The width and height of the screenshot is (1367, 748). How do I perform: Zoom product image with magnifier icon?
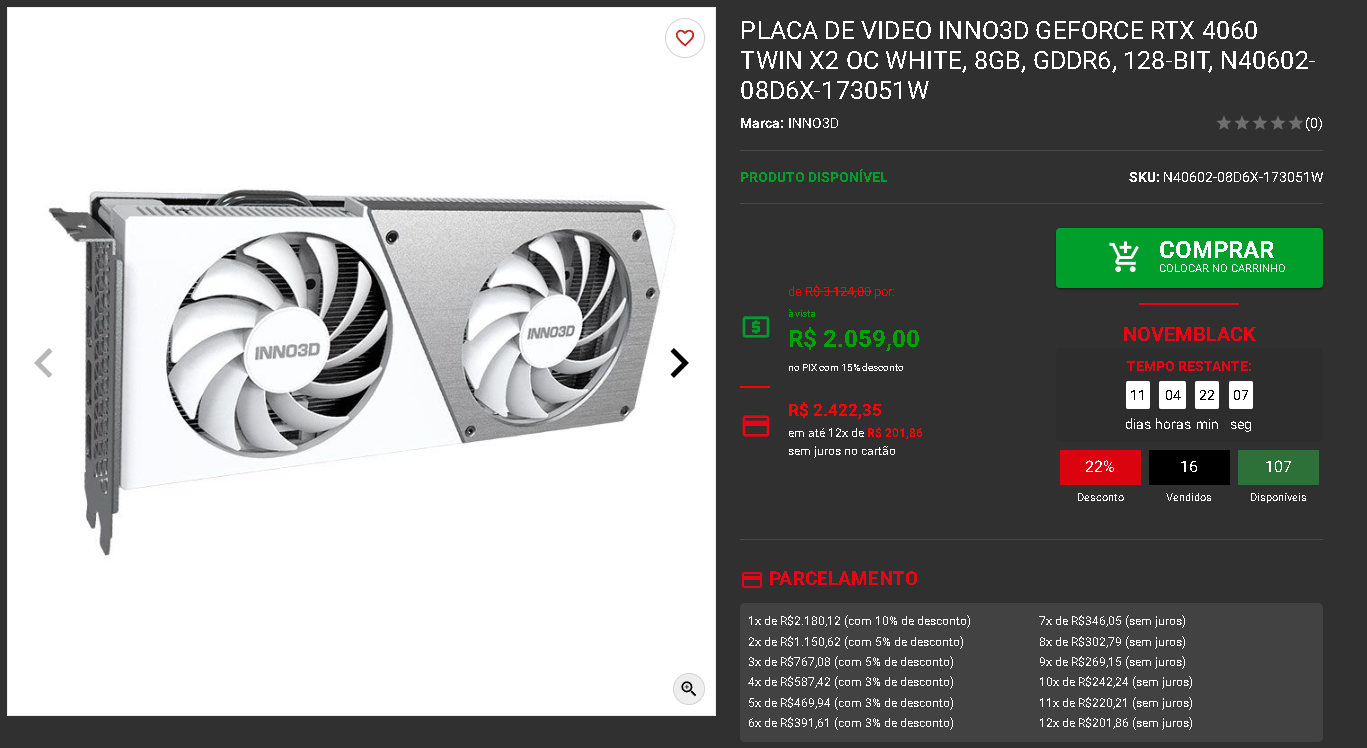688,688
